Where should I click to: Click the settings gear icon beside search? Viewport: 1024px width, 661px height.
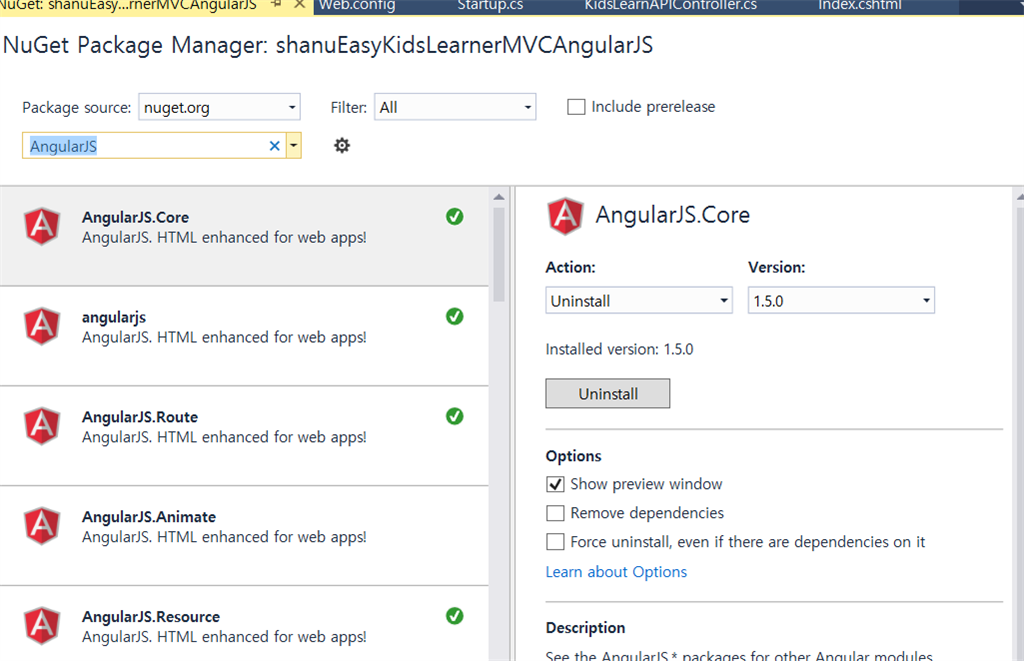point(342,146)
